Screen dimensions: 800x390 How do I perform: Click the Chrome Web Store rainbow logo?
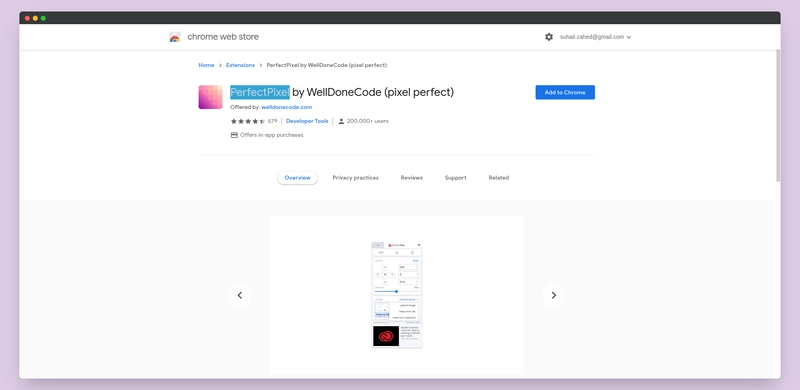click(174, 37)
